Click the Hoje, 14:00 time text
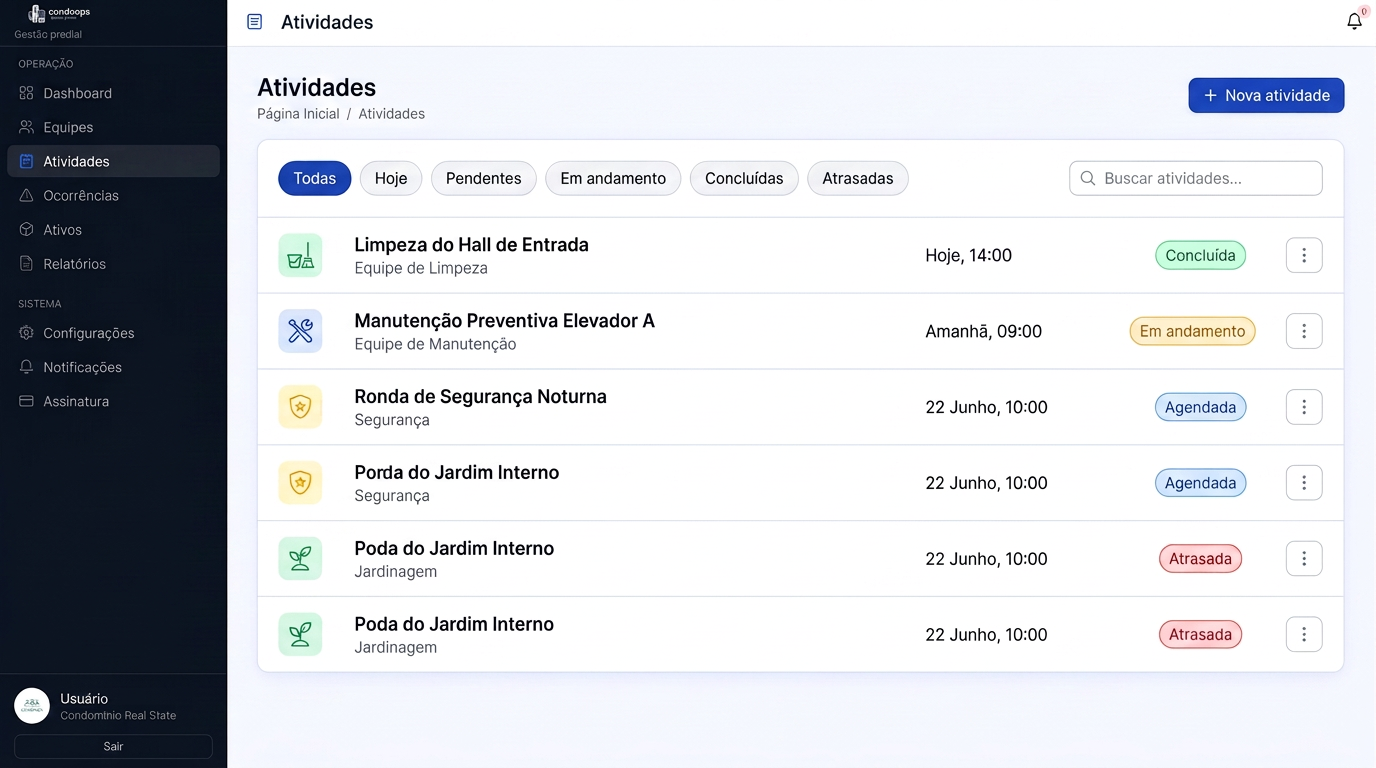The width and height of the screenshot is (1376, 768). coord(968,255)
